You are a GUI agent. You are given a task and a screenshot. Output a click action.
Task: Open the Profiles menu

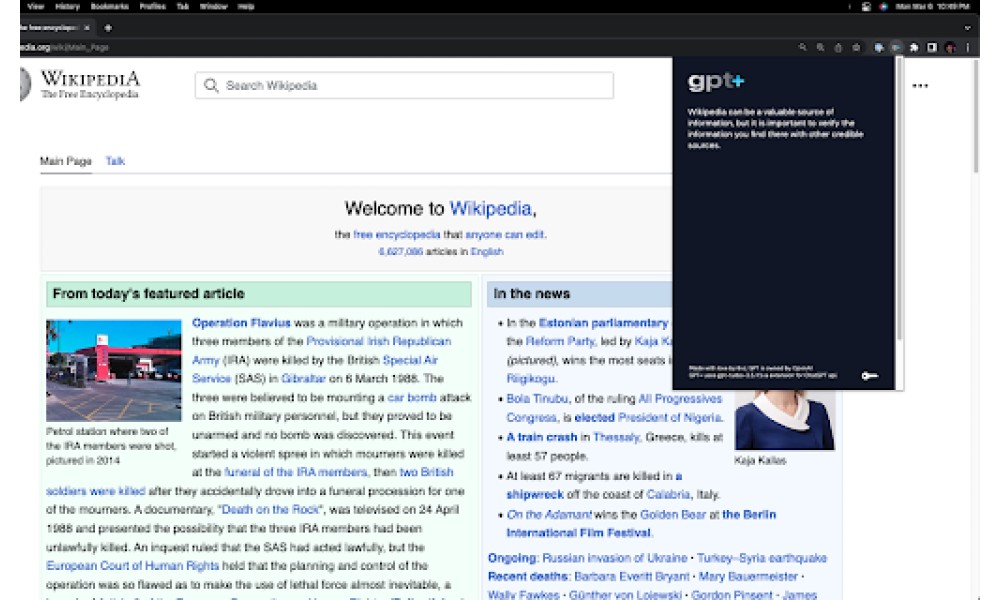click(152, 6)
